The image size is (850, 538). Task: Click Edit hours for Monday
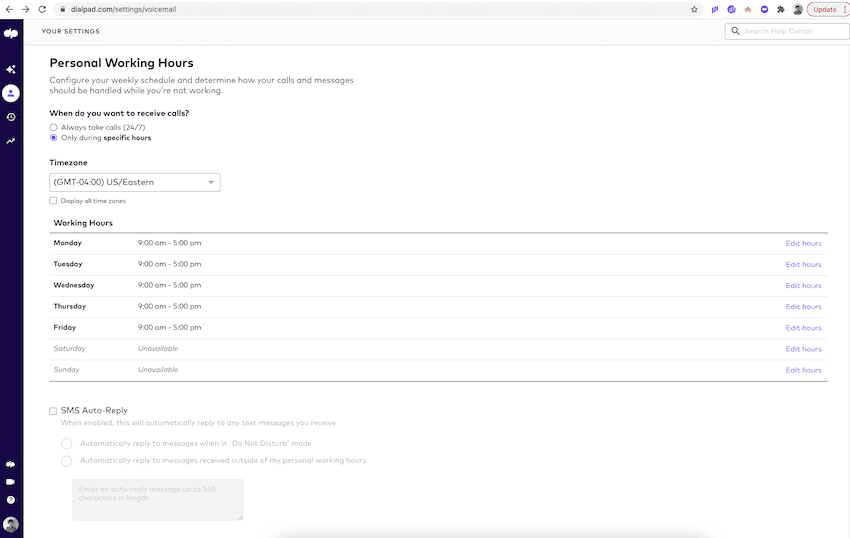(x=803, y=243)
